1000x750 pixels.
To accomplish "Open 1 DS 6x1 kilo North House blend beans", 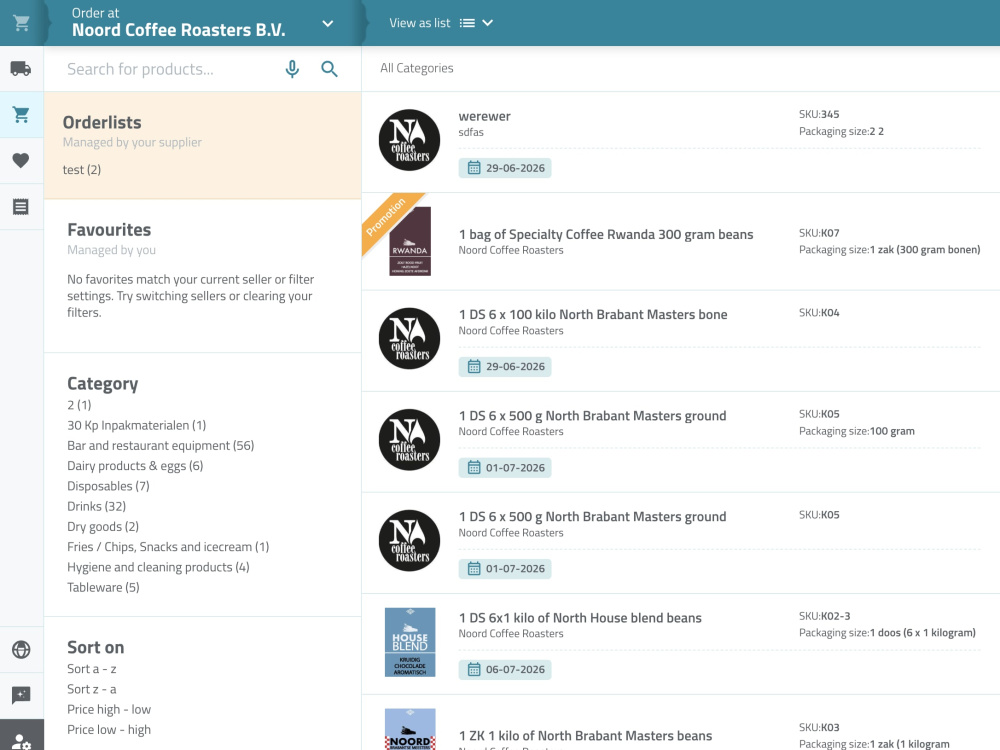I will pos(580,617).
